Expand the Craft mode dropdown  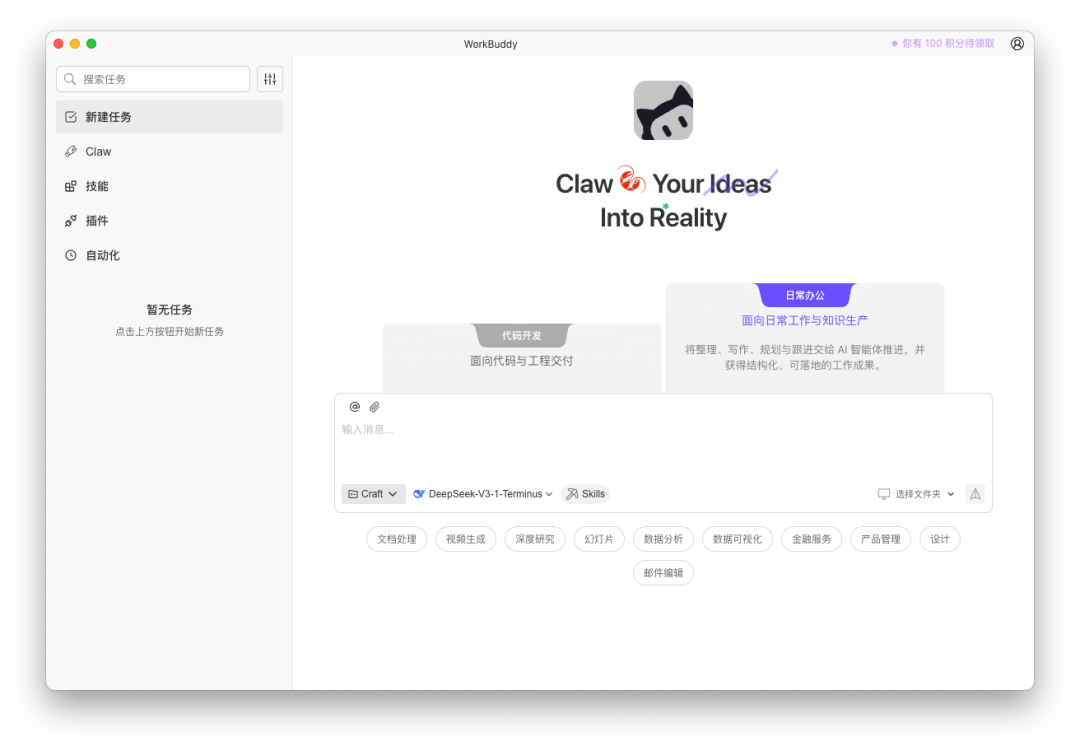[x=373, y=494]
